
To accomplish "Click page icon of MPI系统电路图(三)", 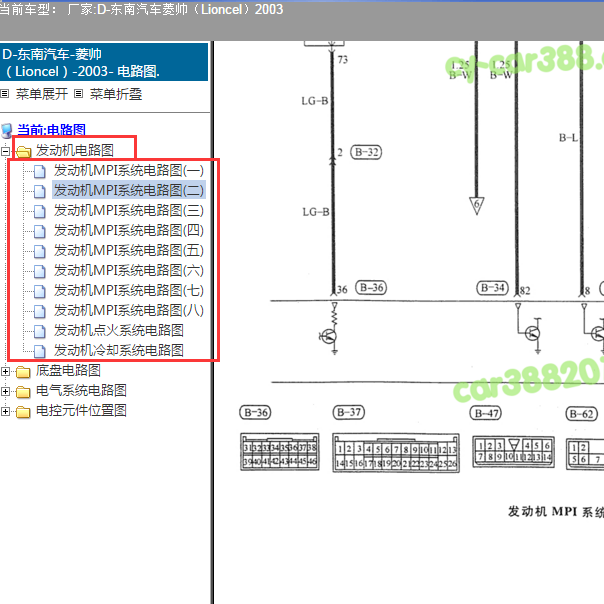I will point(39,211).
